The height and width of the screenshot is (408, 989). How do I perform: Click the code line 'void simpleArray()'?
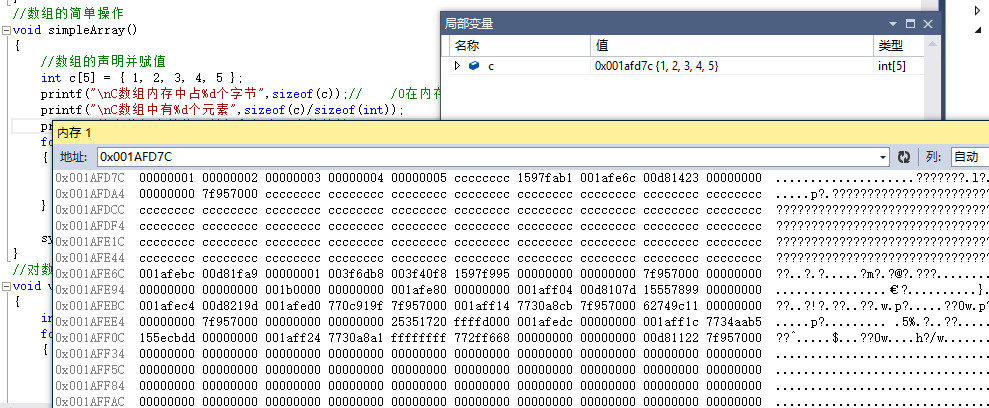pos(75,30)
